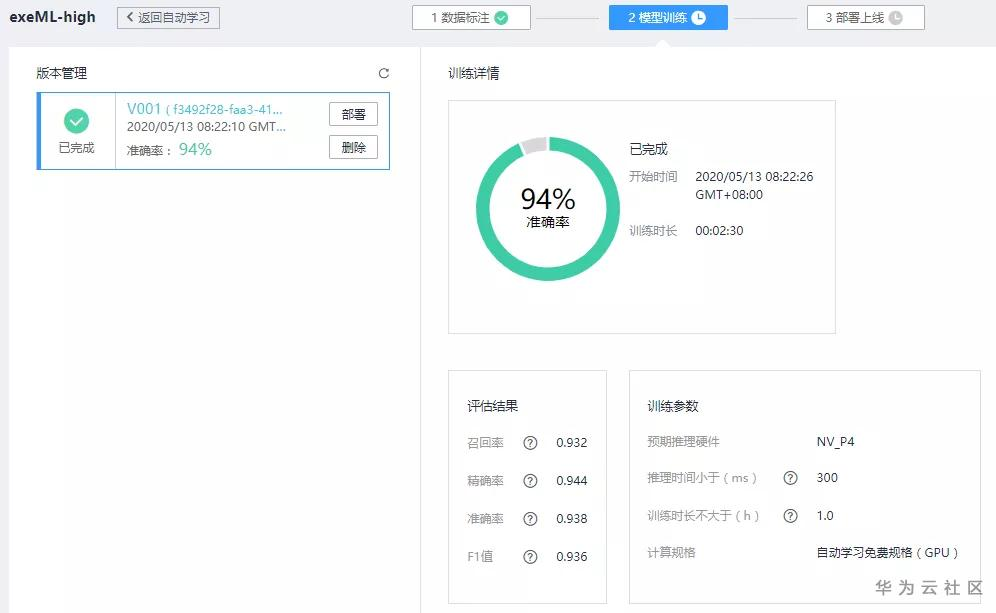Click the green check icon on 数据标注 step
The height and width of the screenshot is (613, 996).
501,18
